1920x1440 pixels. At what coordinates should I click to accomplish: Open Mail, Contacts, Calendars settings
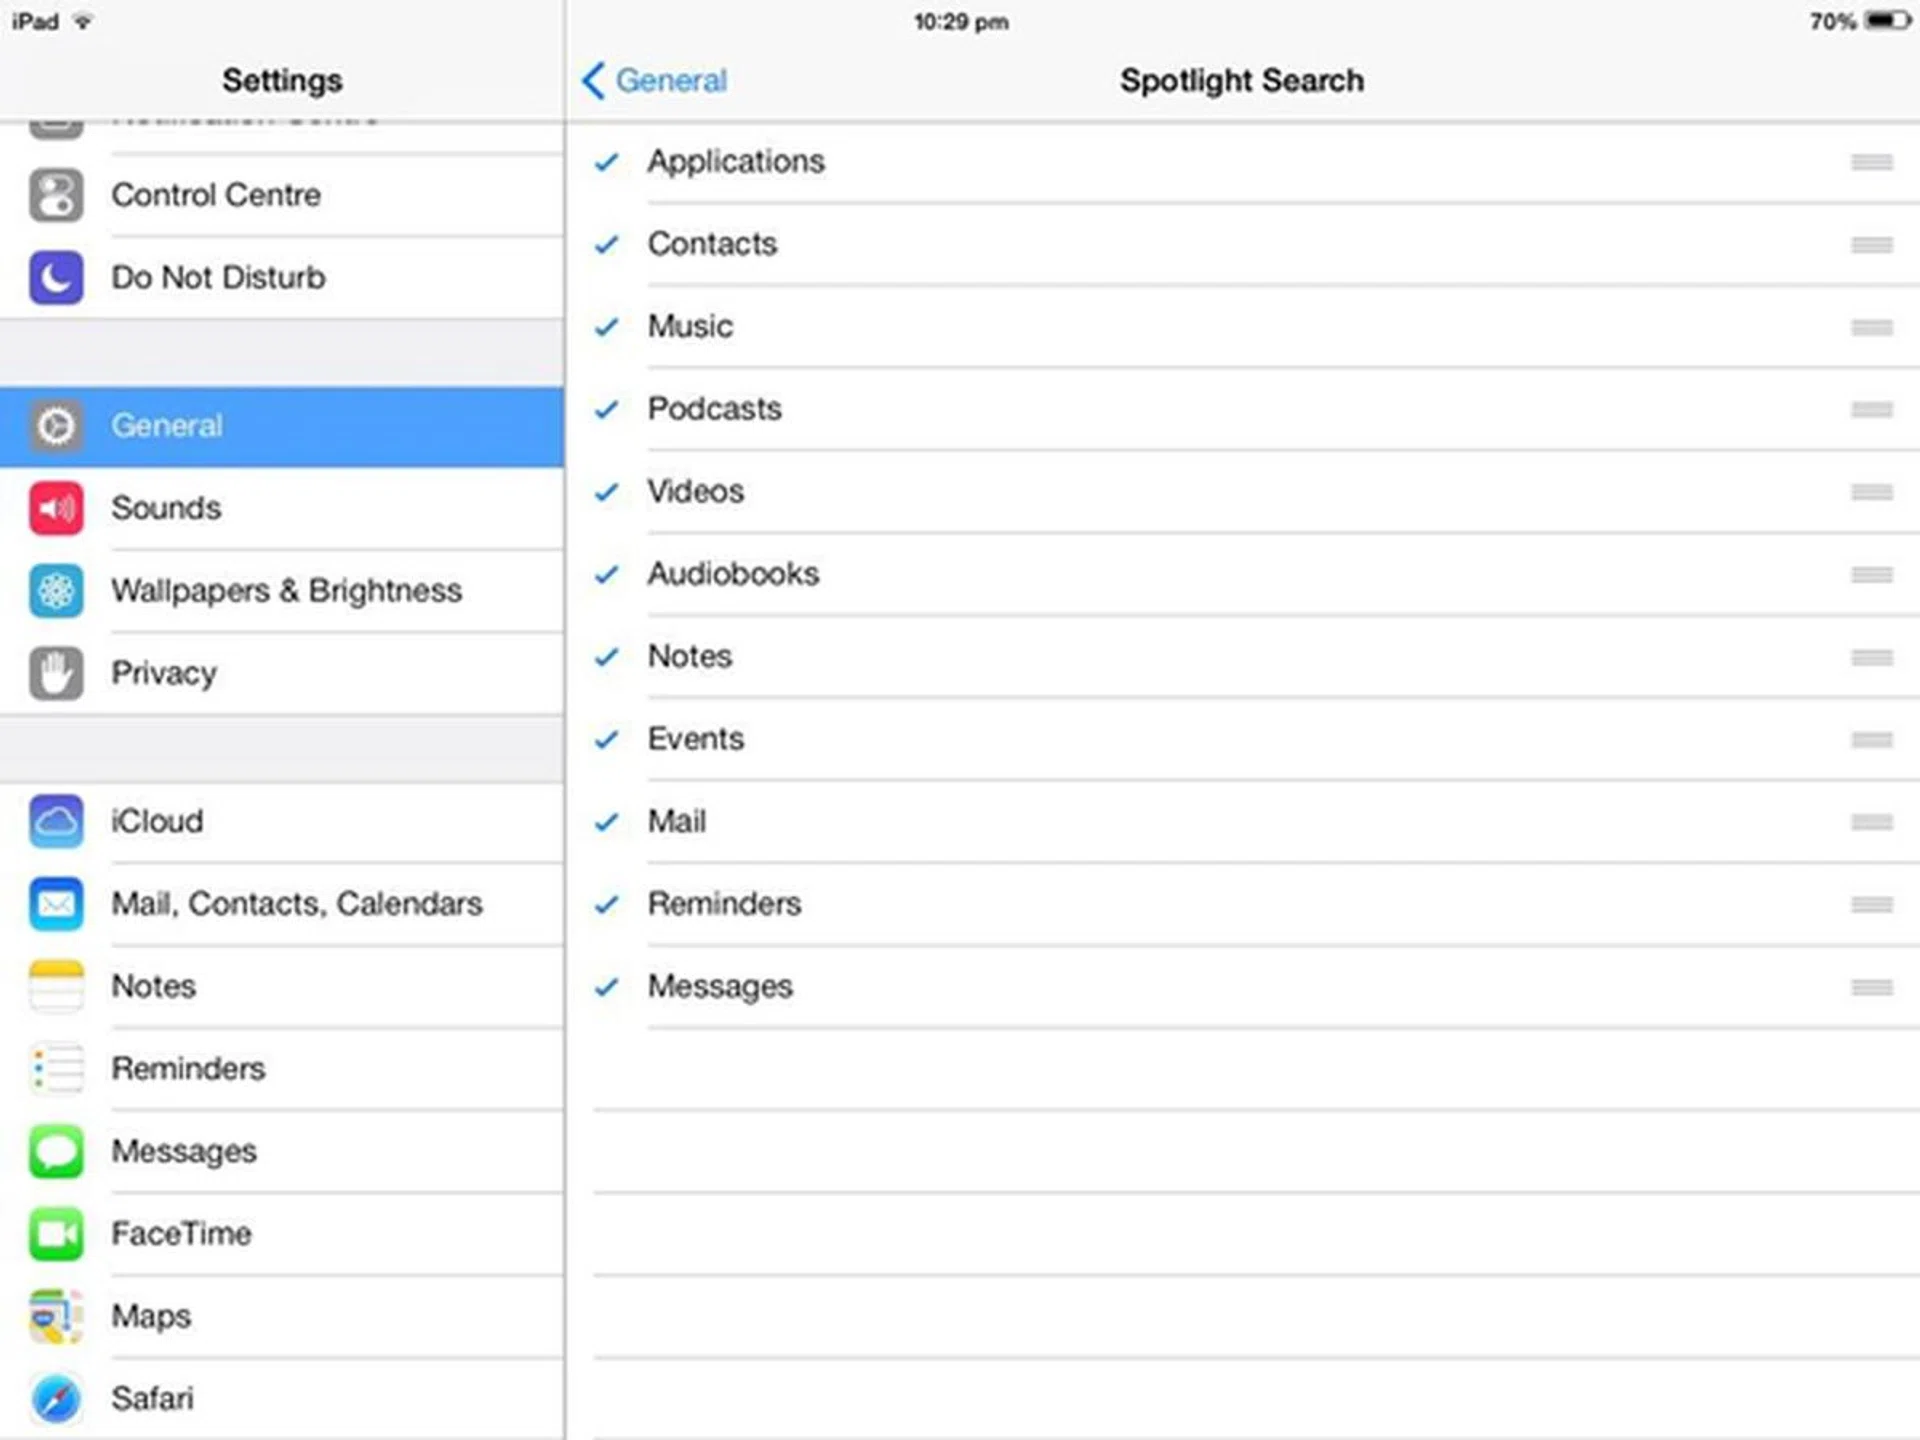pos(297,904)
